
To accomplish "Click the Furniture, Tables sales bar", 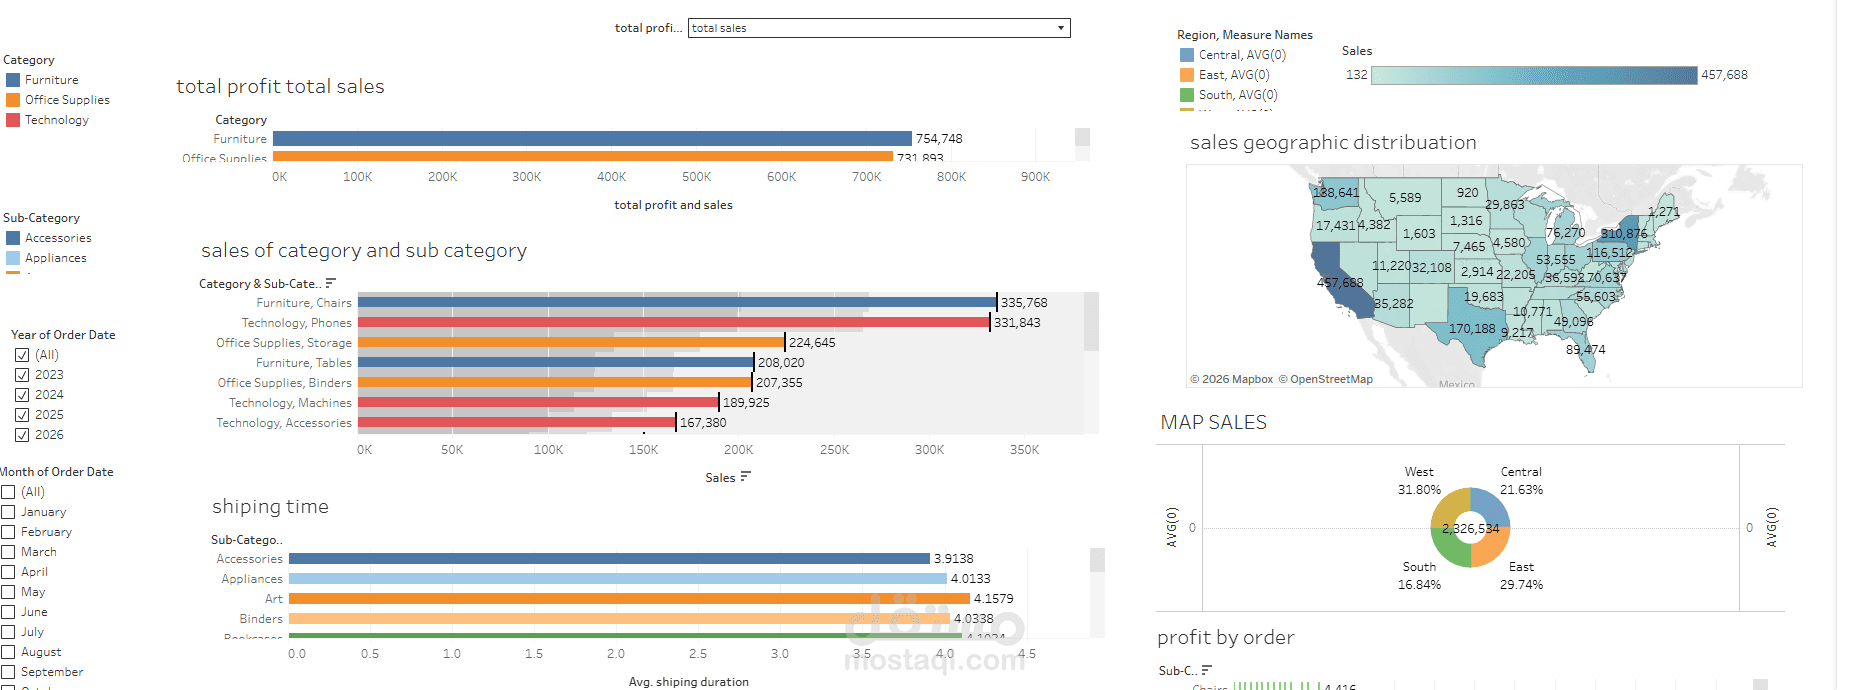I will [x=556, y=362].
